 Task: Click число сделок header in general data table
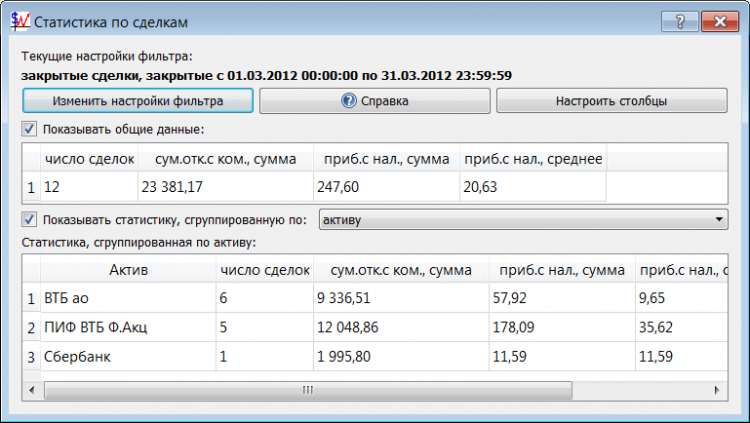[x=89, y=159]
